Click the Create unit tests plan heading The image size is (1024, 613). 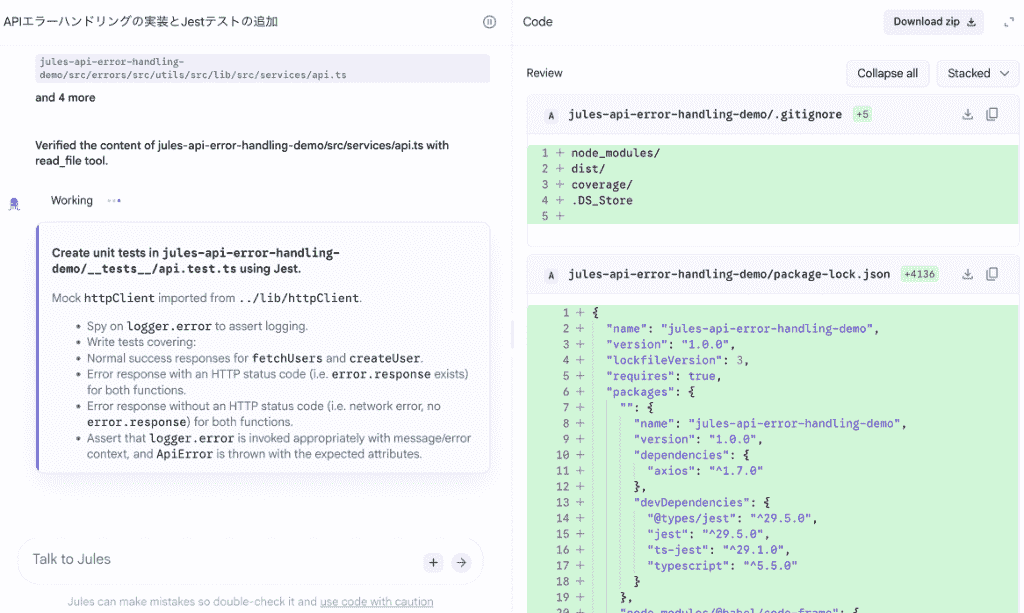click(196, 260)
